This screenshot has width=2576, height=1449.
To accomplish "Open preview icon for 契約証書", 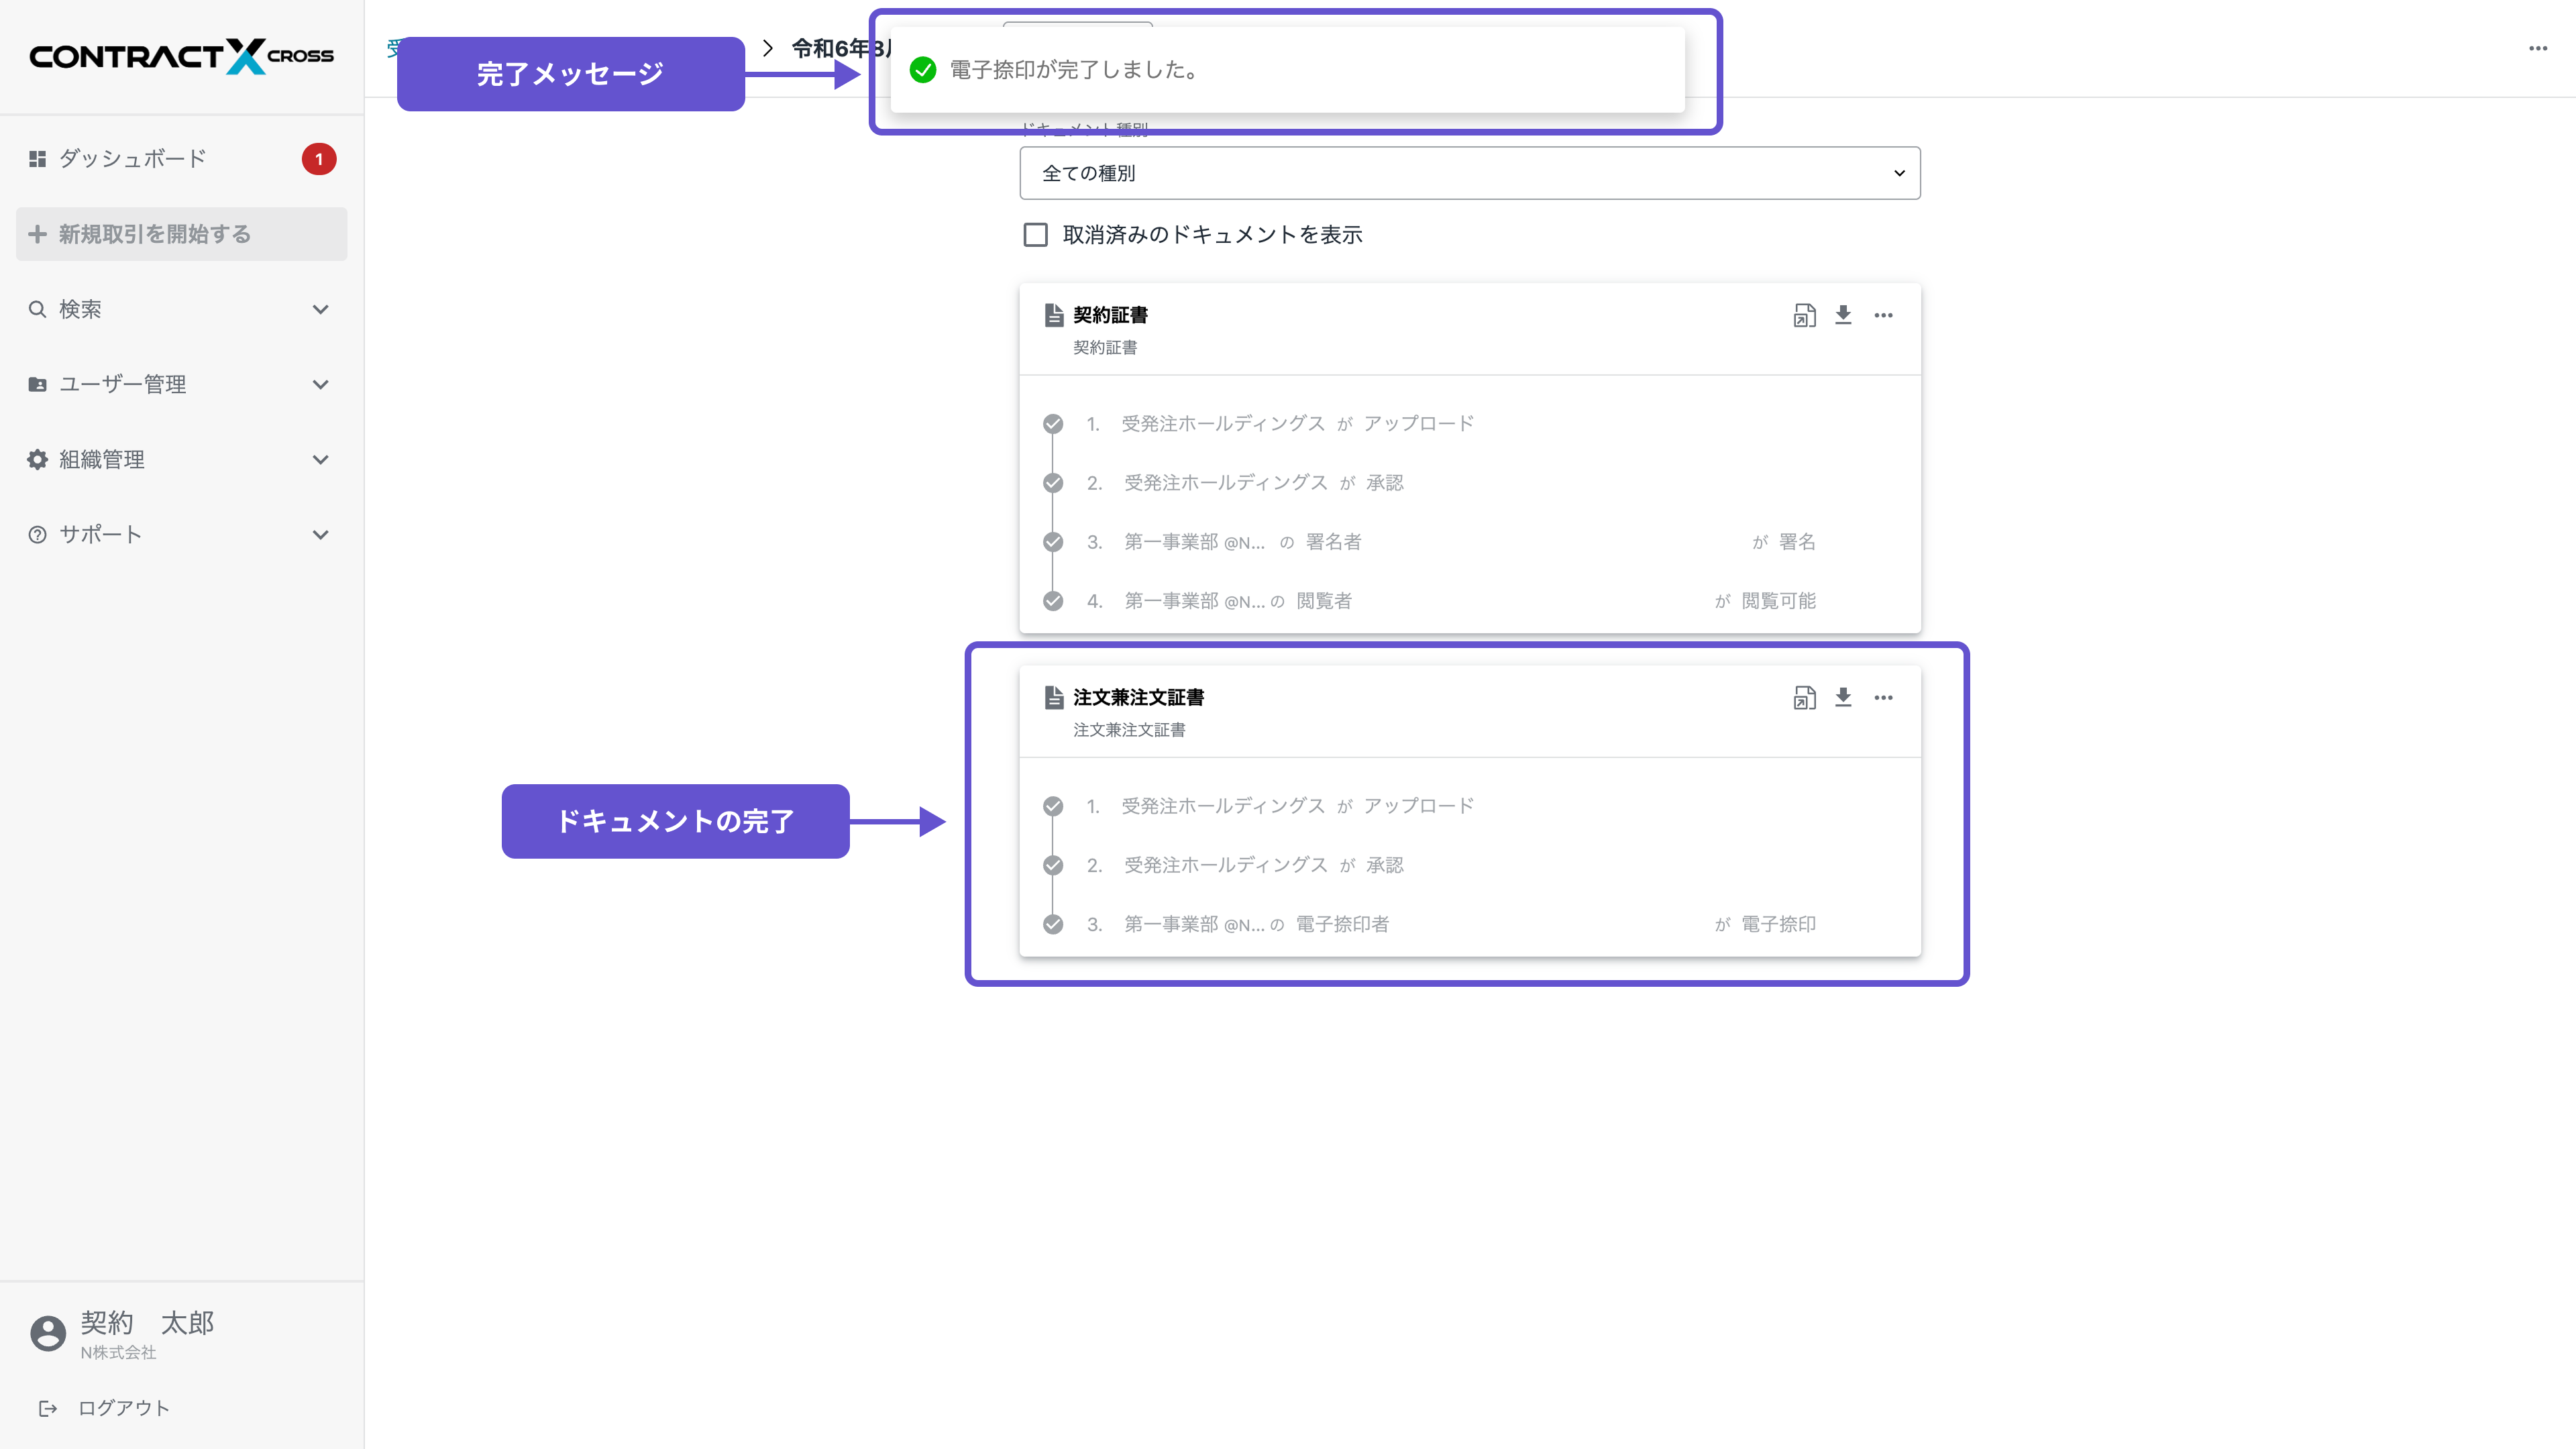I will pyautogui.click(x=1804, y=315).
